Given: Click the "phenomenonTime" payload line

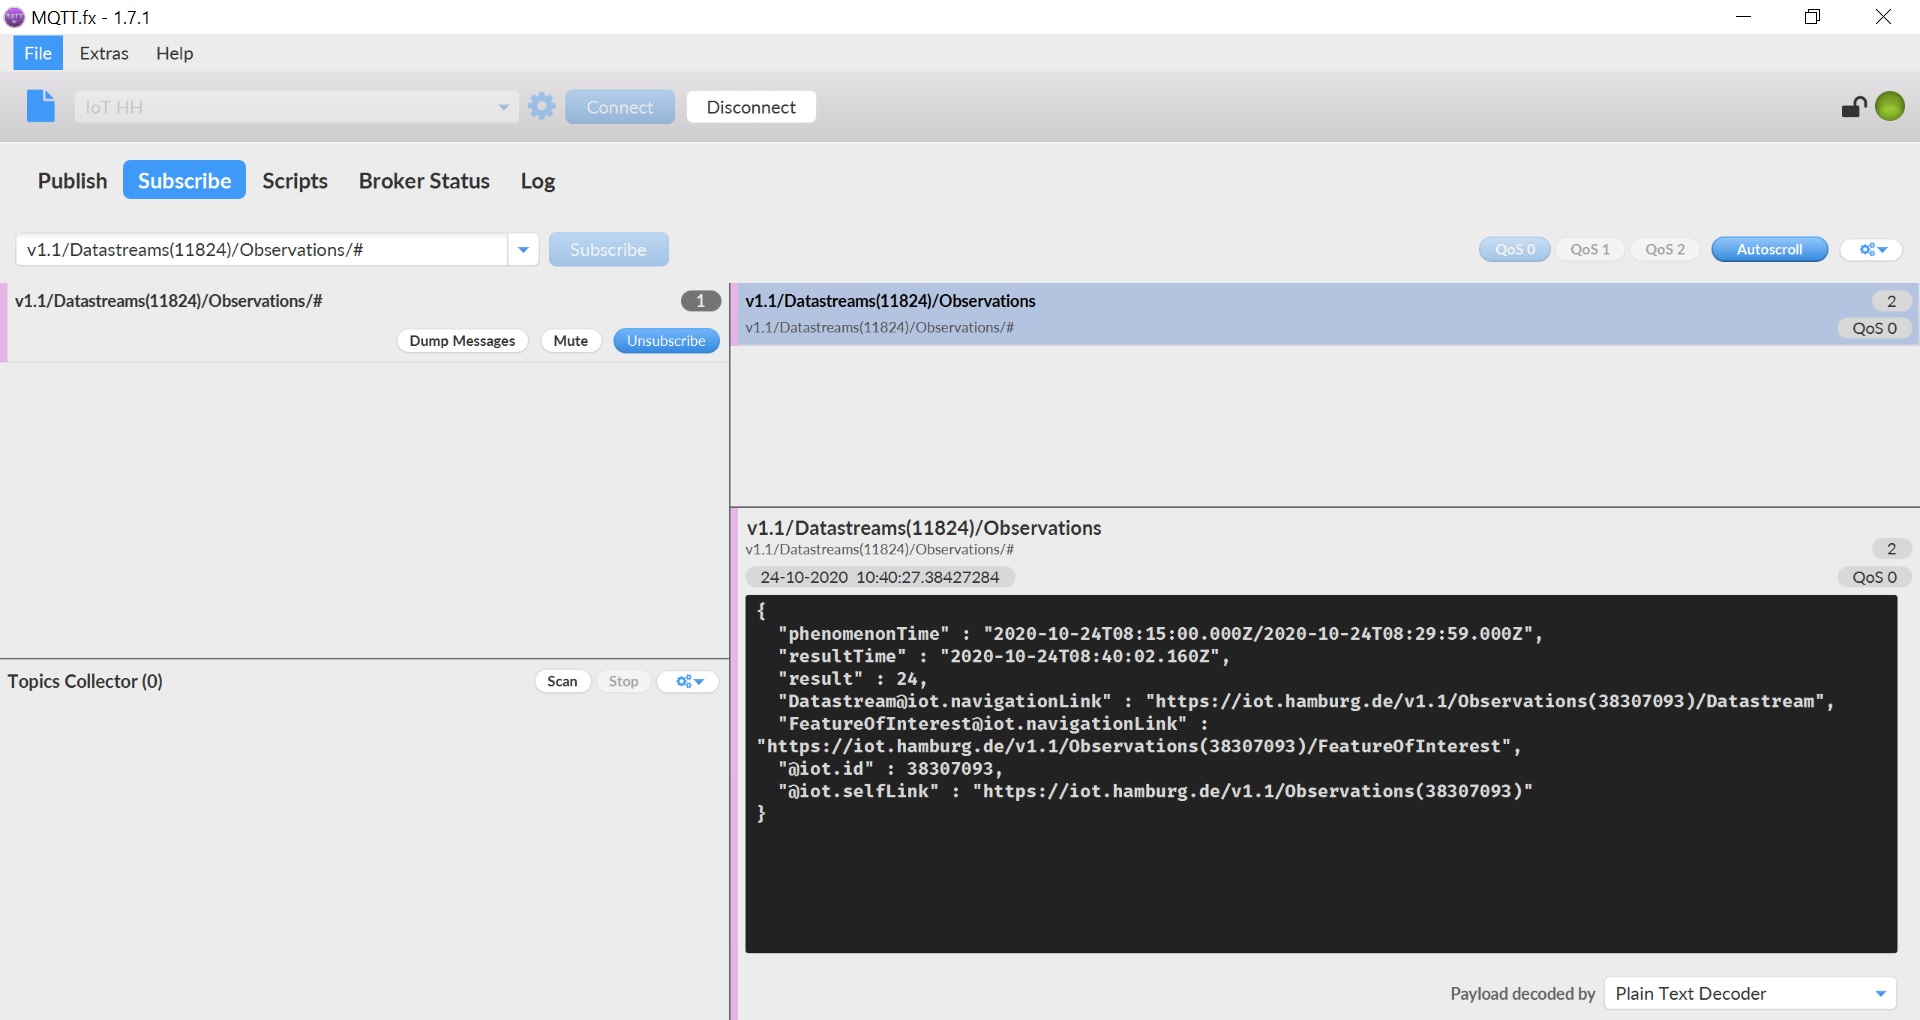Looking at the screenshot, I should coord(1160,634).
